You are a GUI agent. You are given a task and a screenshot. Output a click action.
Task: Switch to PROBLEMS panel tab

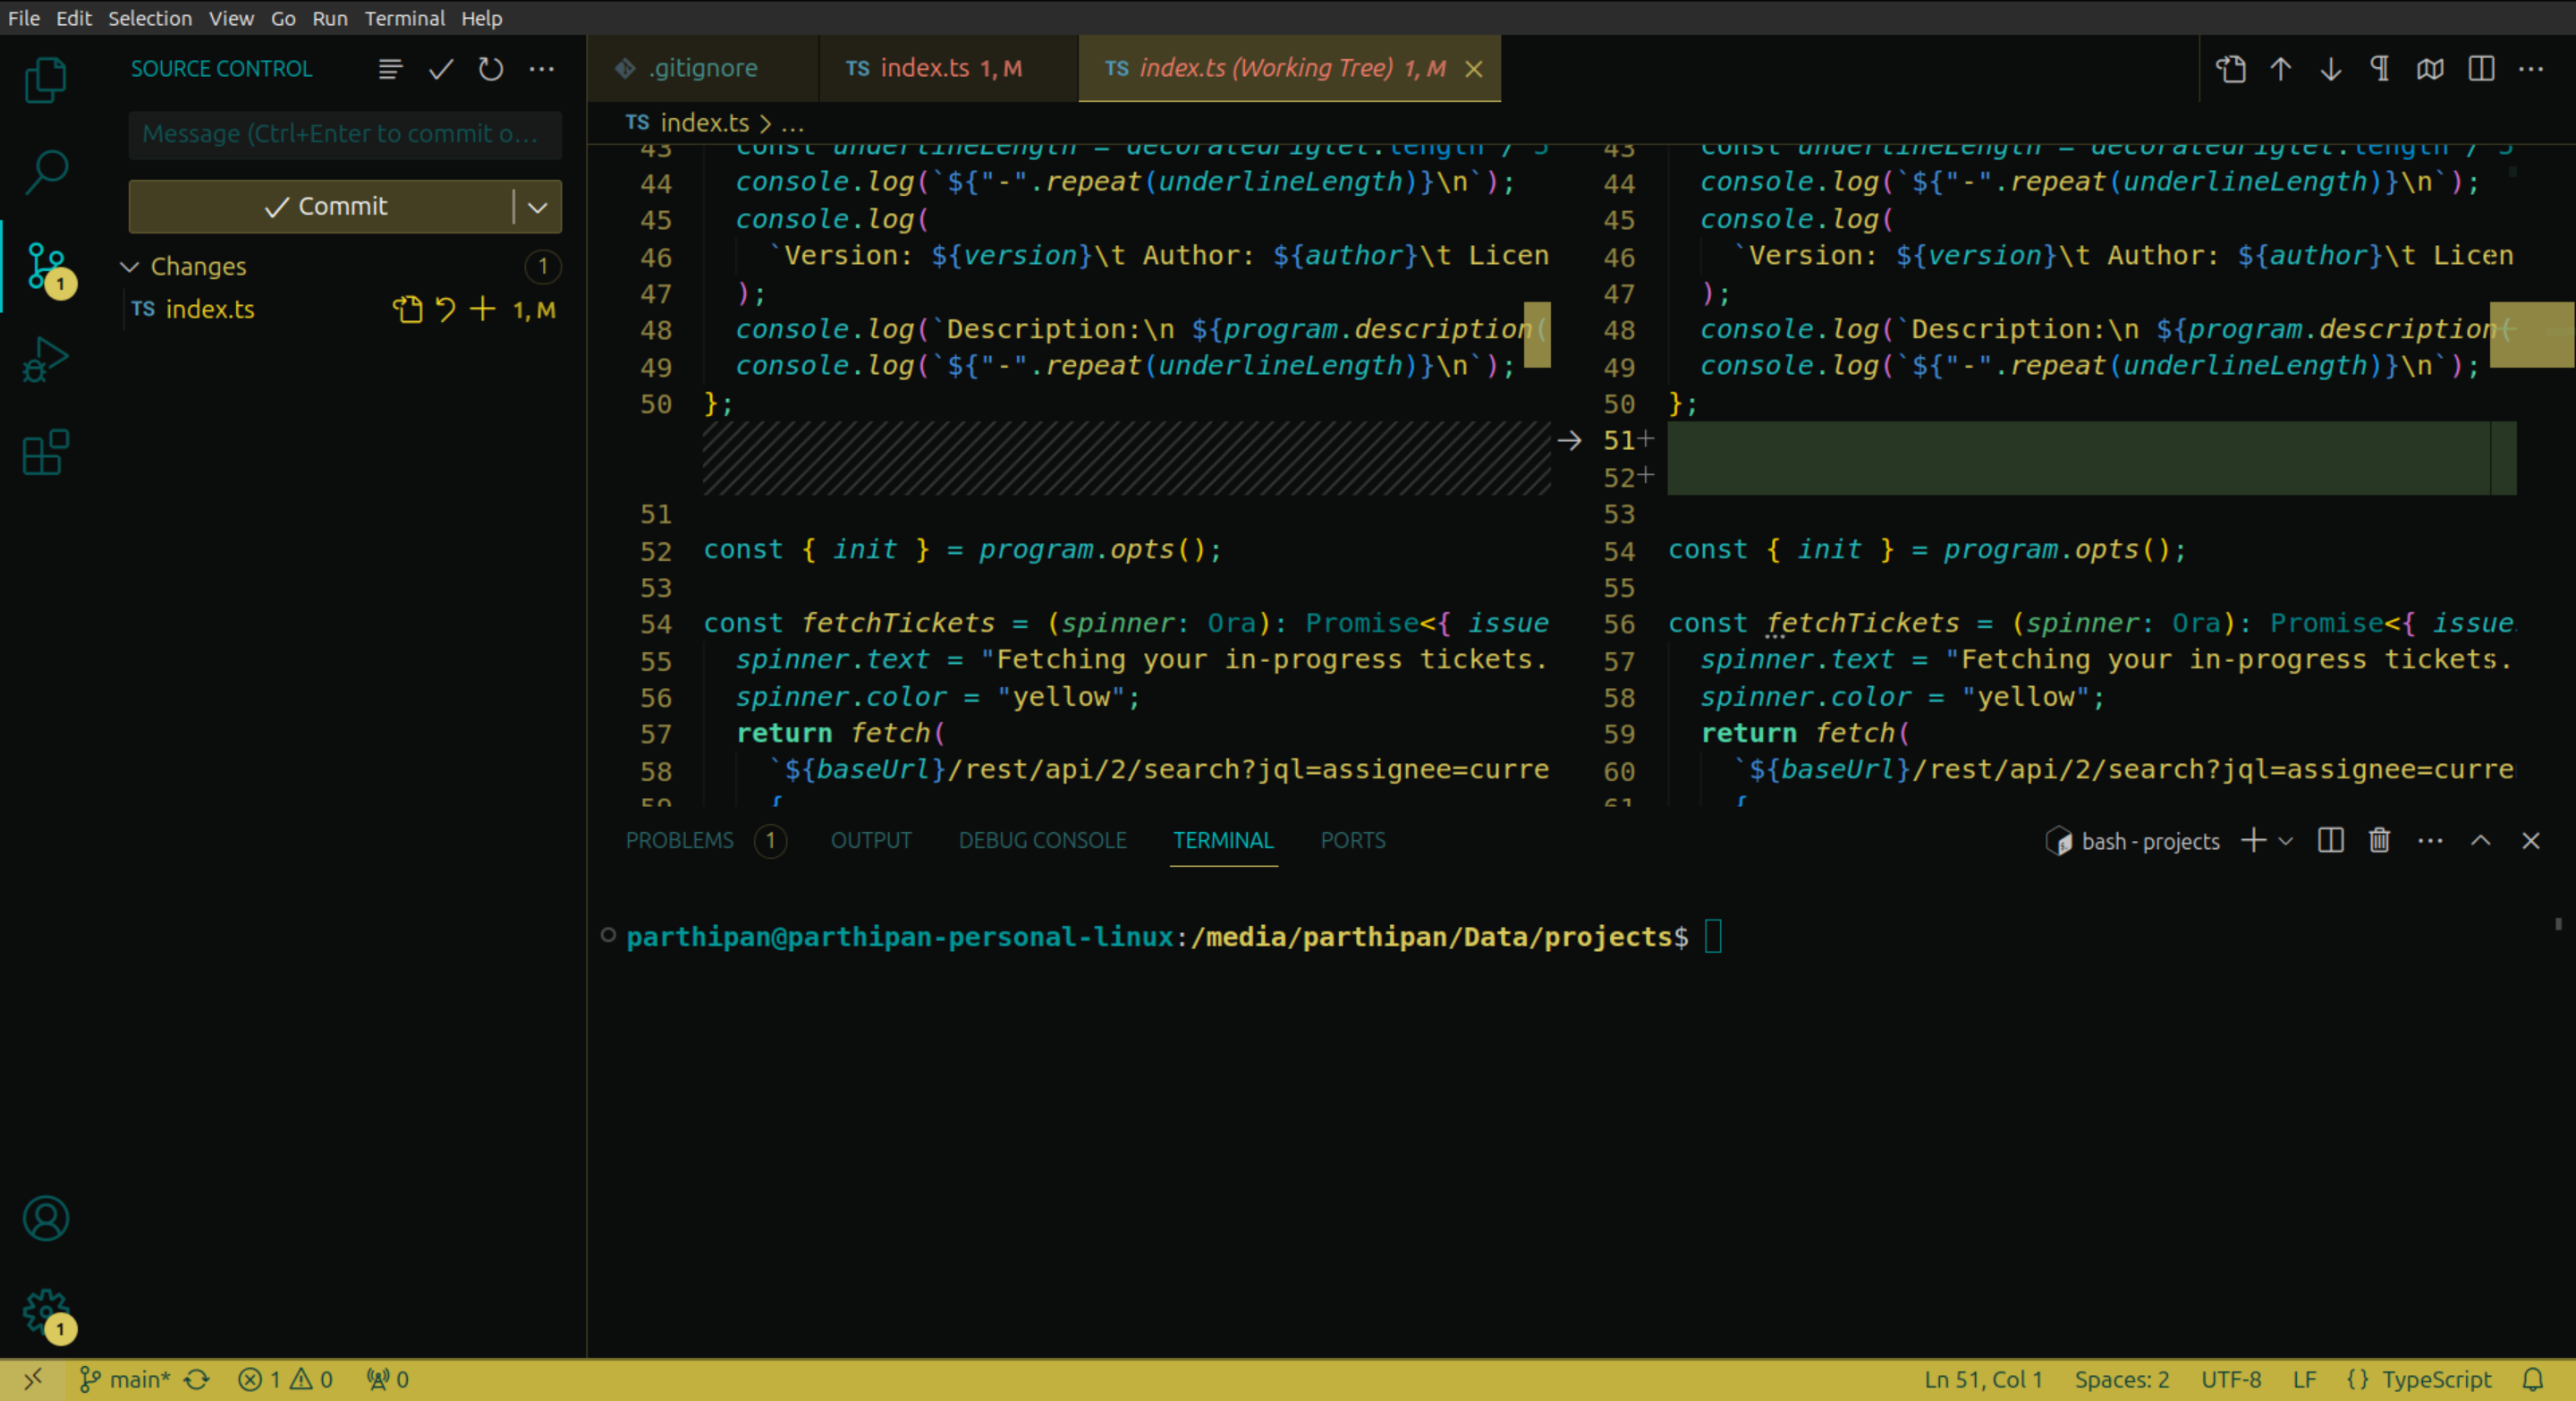click(680, 841)
